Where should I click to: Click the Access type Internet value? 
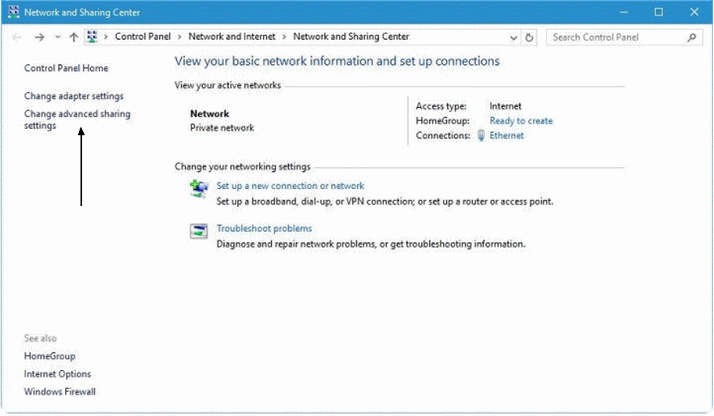pyautogui.click(x=505, y=106)
